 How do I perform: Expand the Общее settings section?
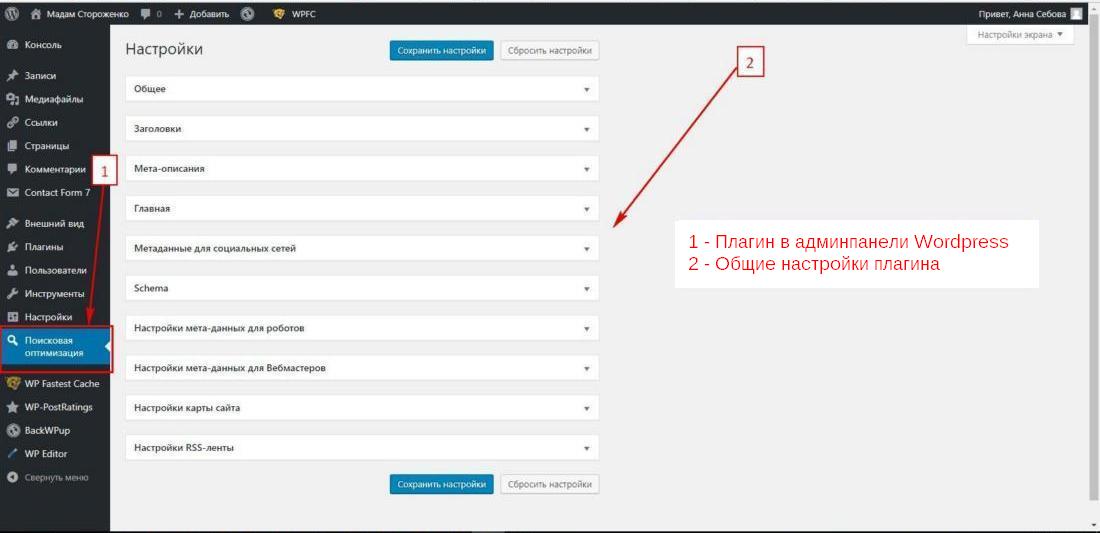361,89
